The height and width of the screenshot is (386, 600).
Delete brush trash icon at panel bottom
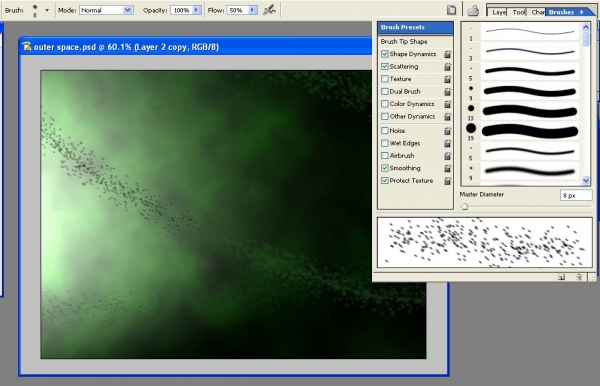pos(579,277)
